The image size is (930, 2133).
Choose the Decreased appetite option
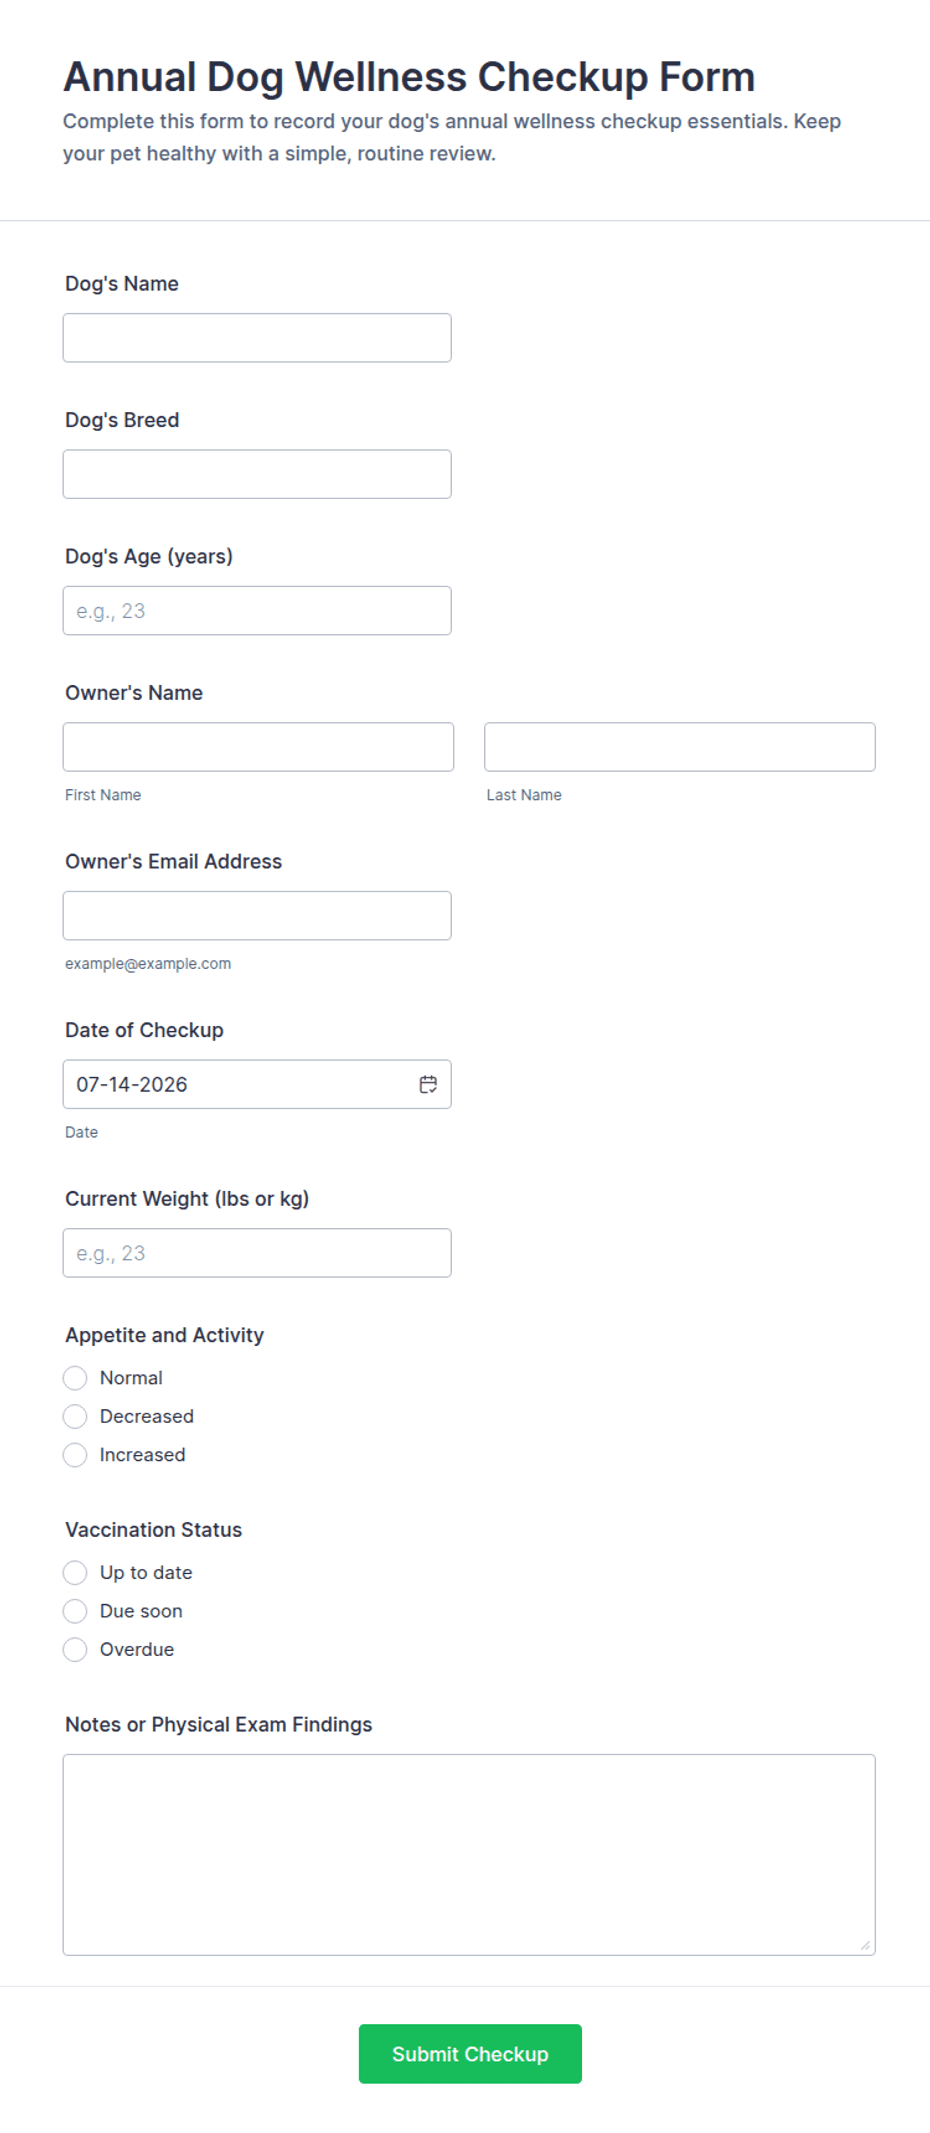point(75,1416)
